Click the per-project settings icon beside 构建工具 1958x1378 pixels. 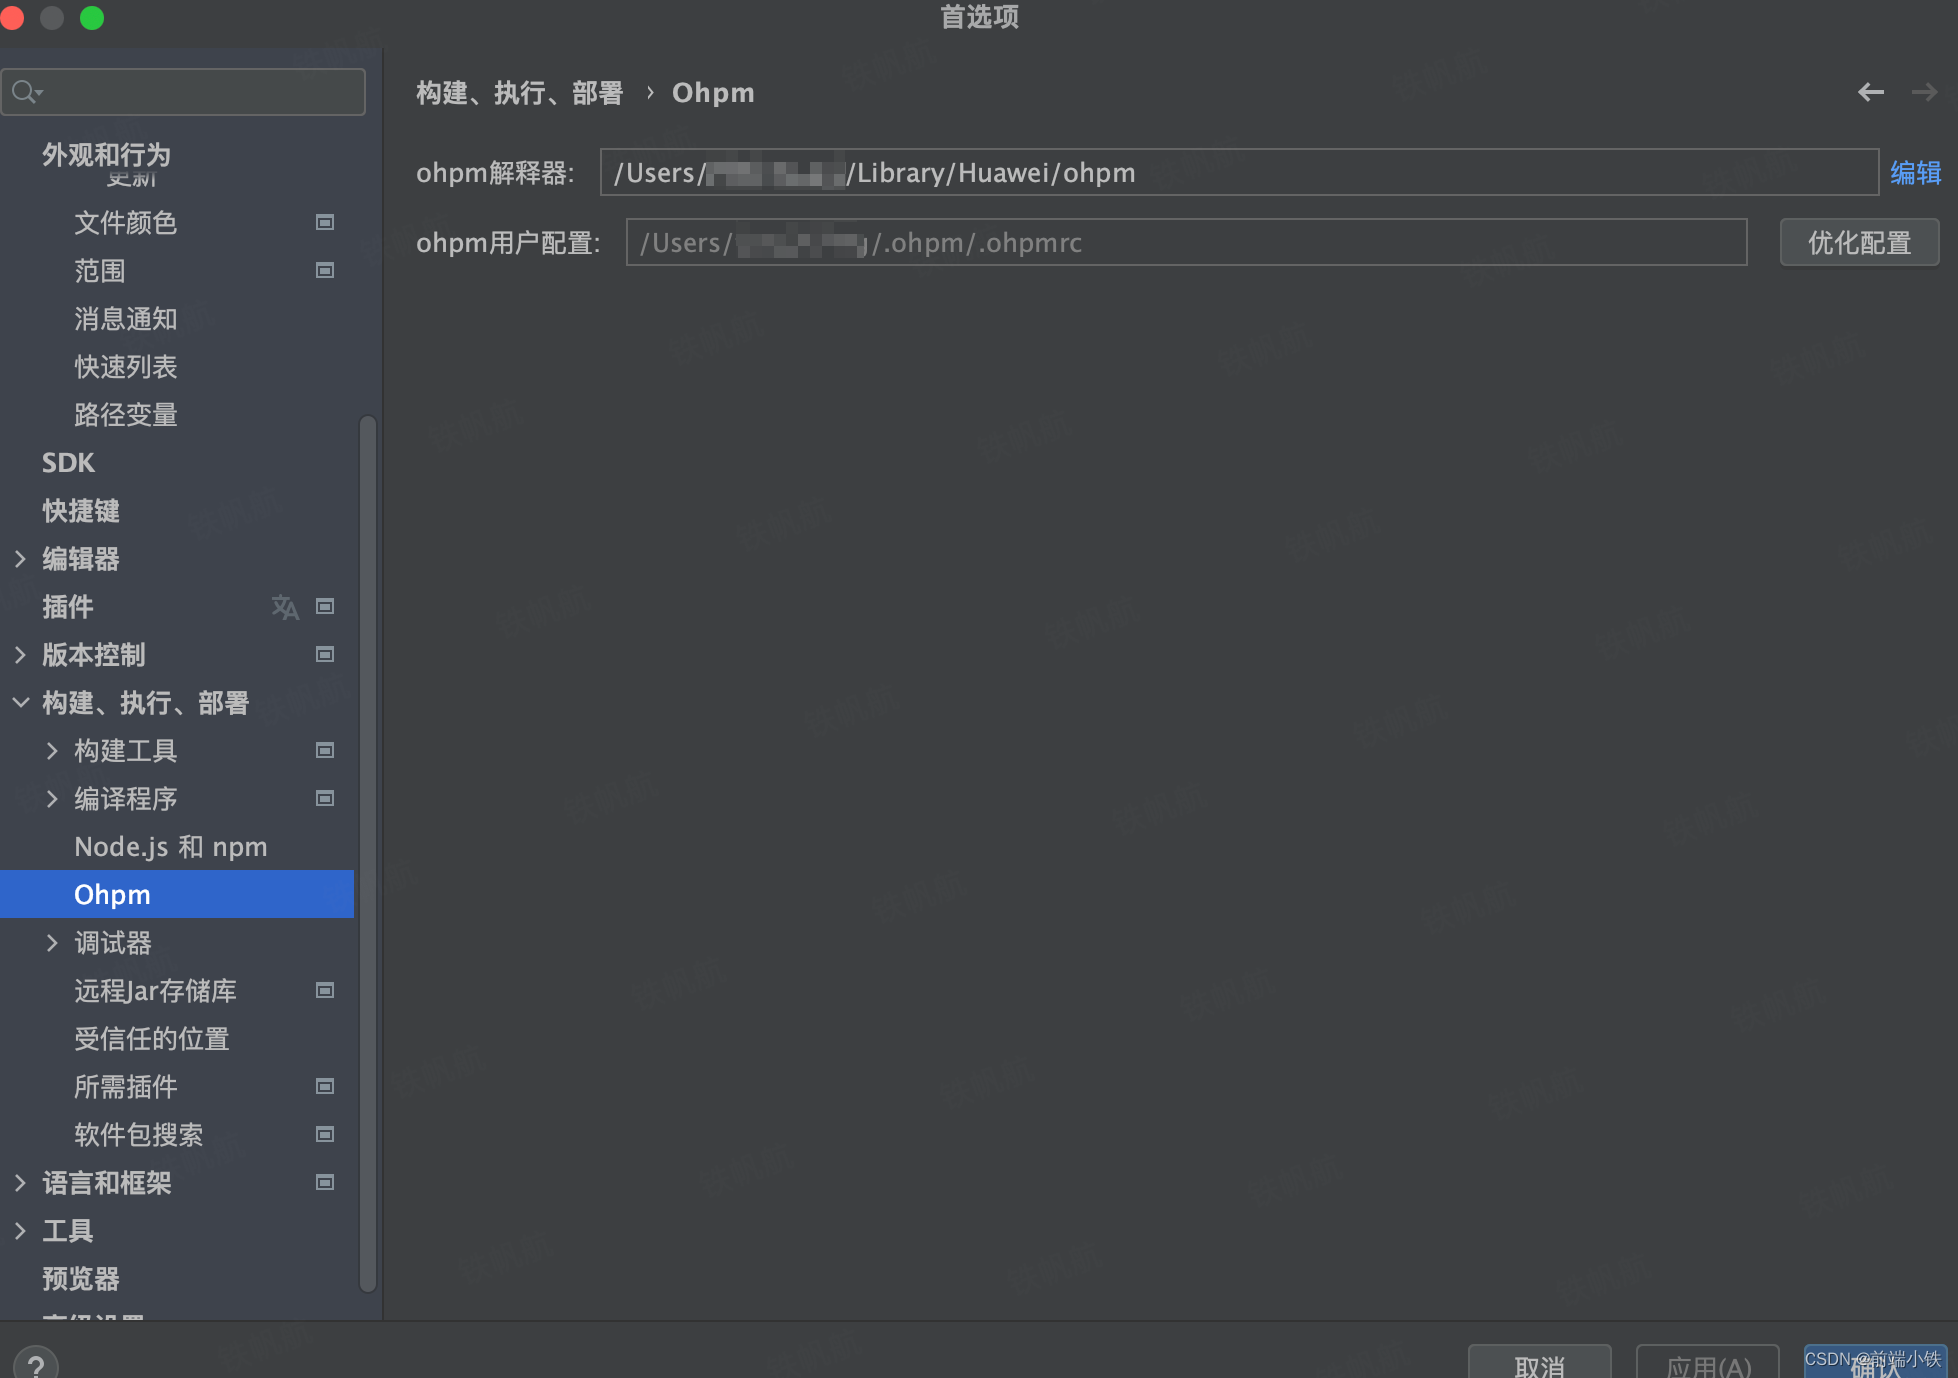pos(324,750)
